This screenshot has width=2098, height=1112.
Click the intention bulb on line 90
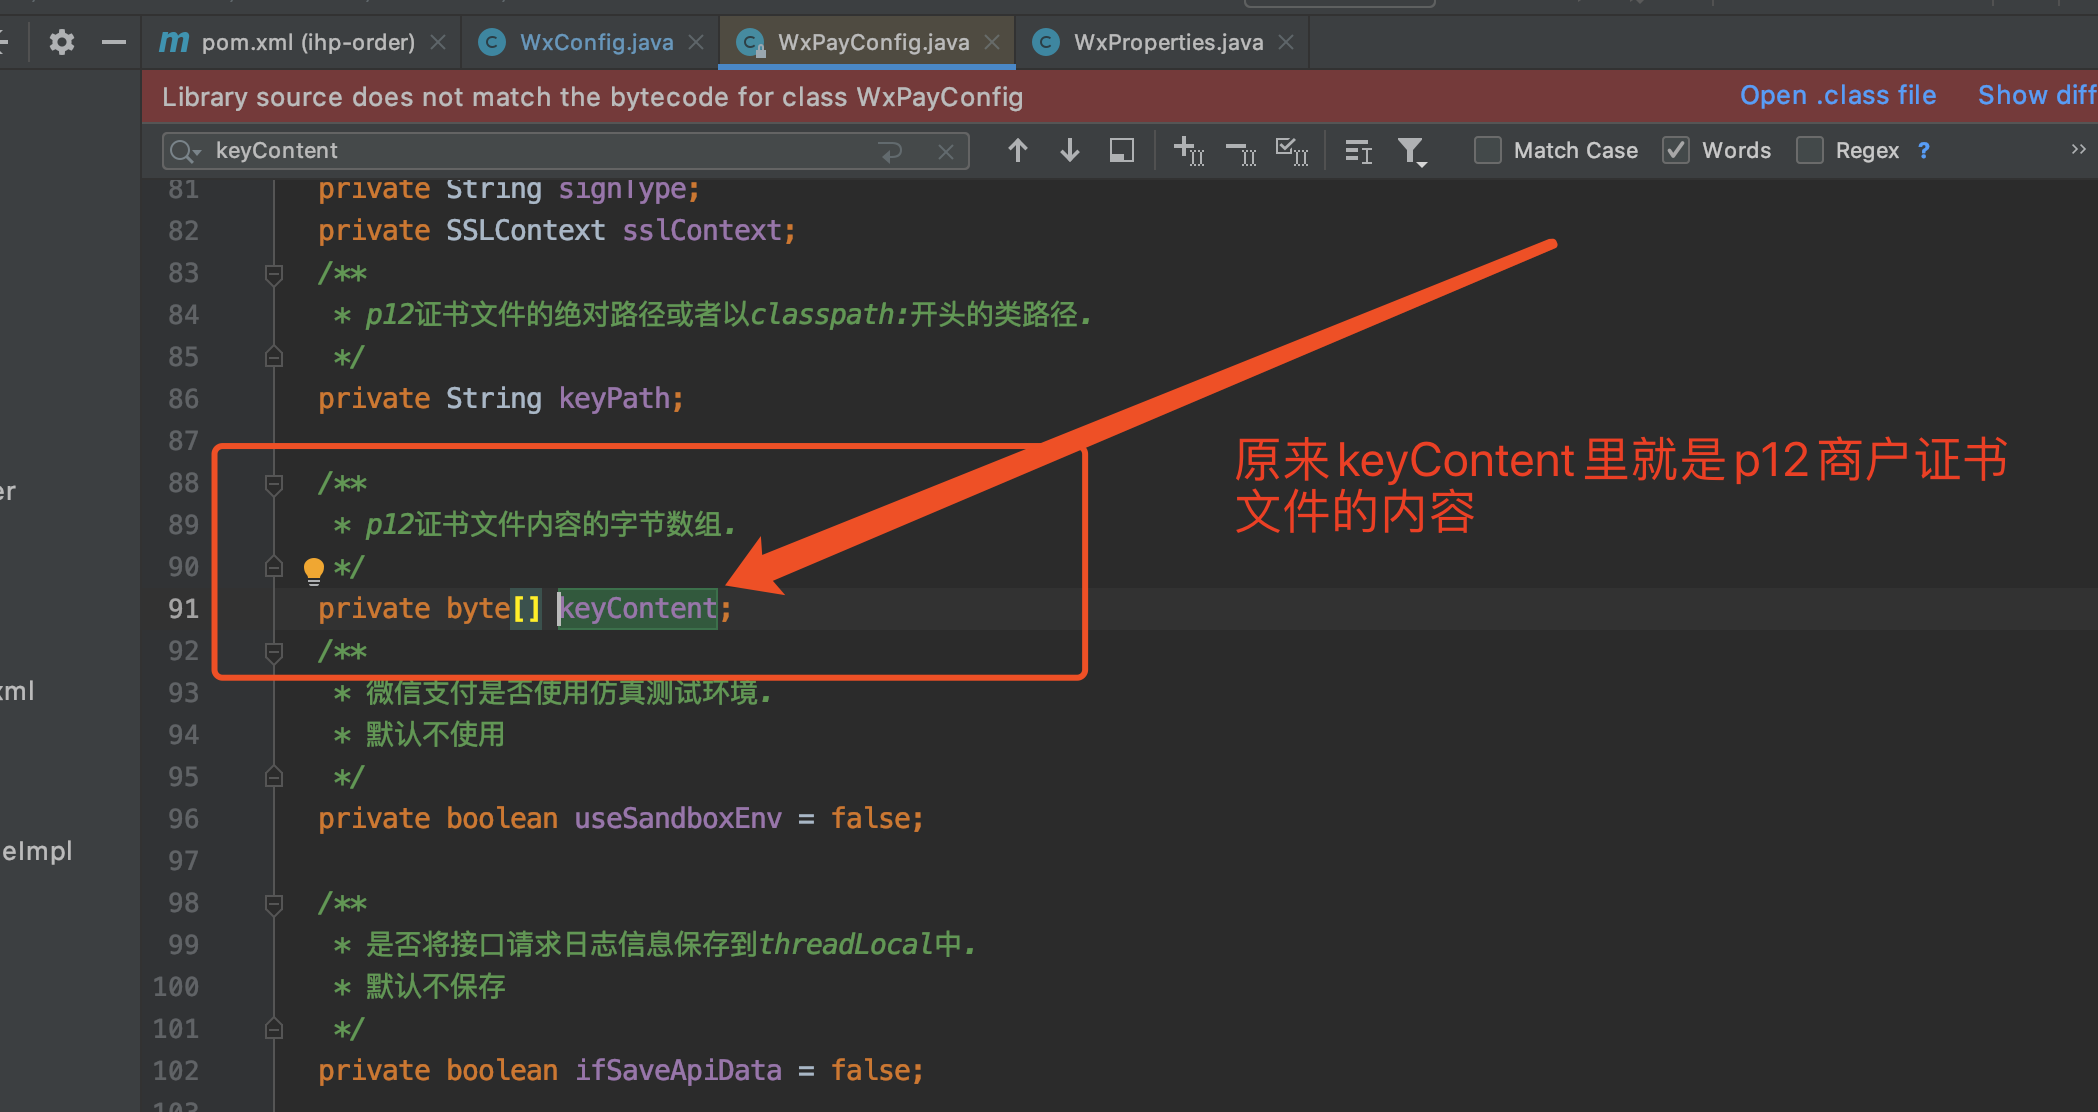[x=314, y=569]
